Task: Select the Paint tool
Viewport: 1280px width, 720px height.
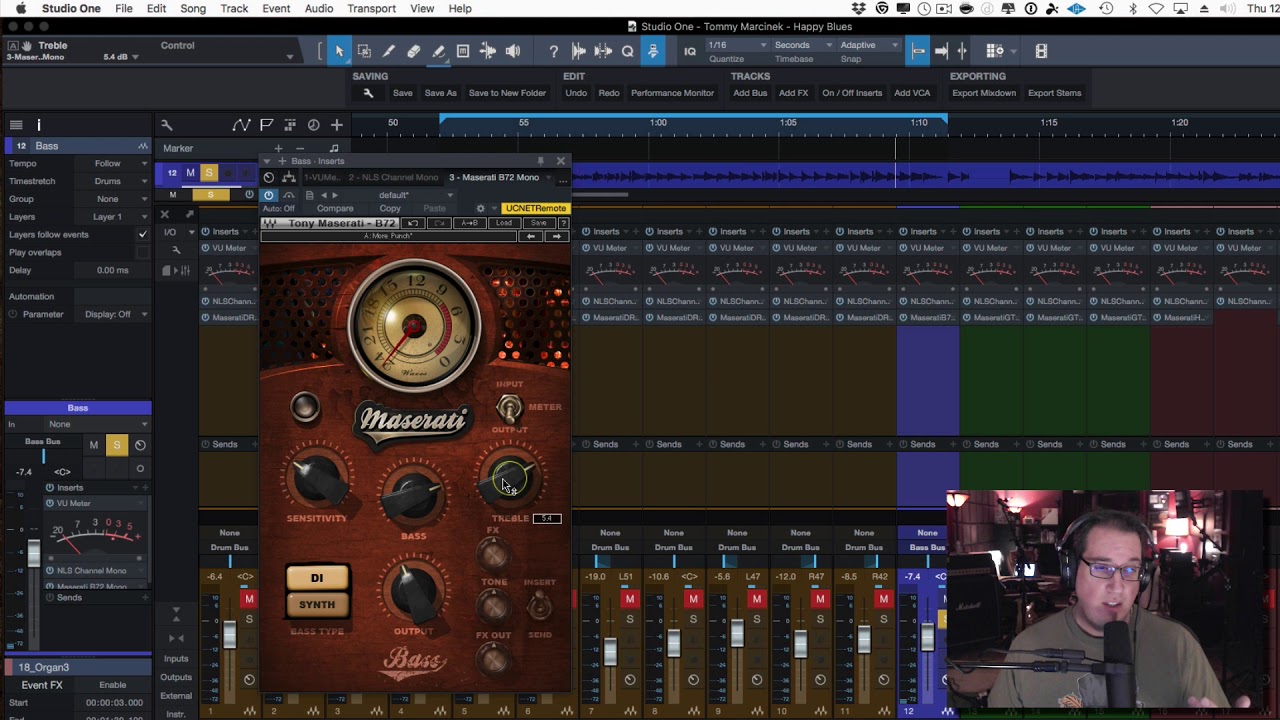Action: [x=438, y=51]
